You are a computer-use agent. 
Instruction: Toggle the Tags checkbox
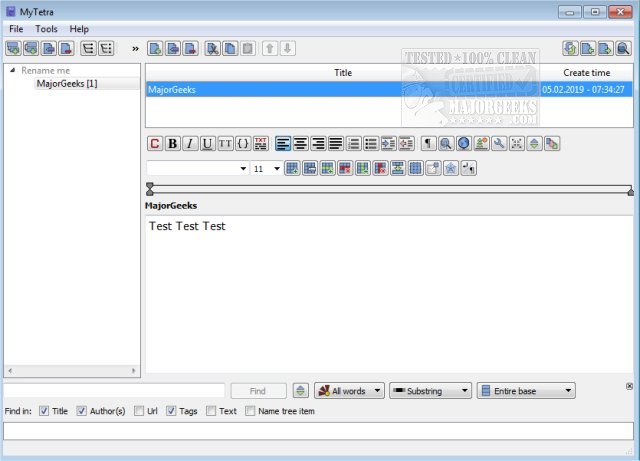[171, 411]
